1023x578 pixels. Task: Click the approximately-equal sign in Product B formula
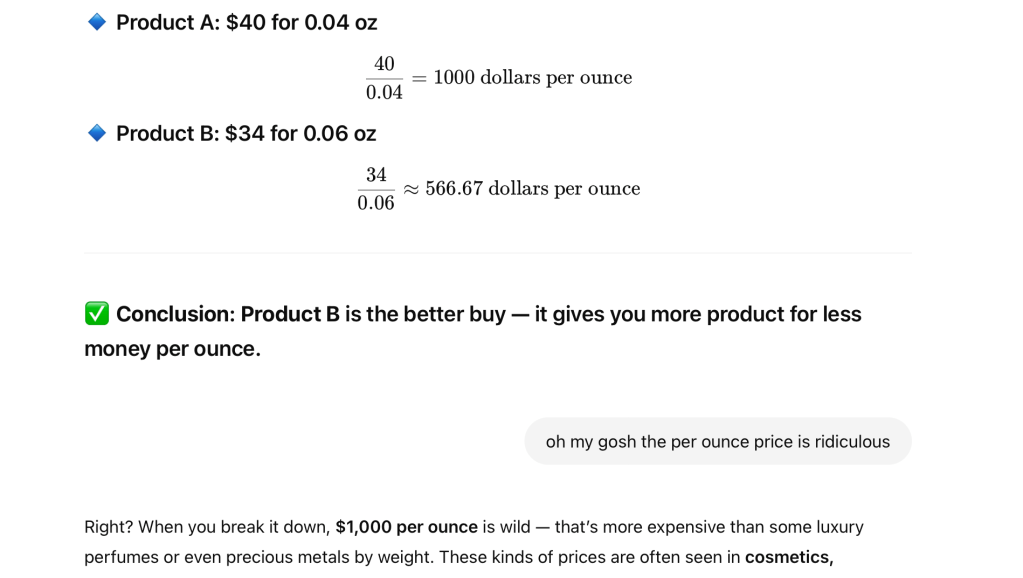411,189
